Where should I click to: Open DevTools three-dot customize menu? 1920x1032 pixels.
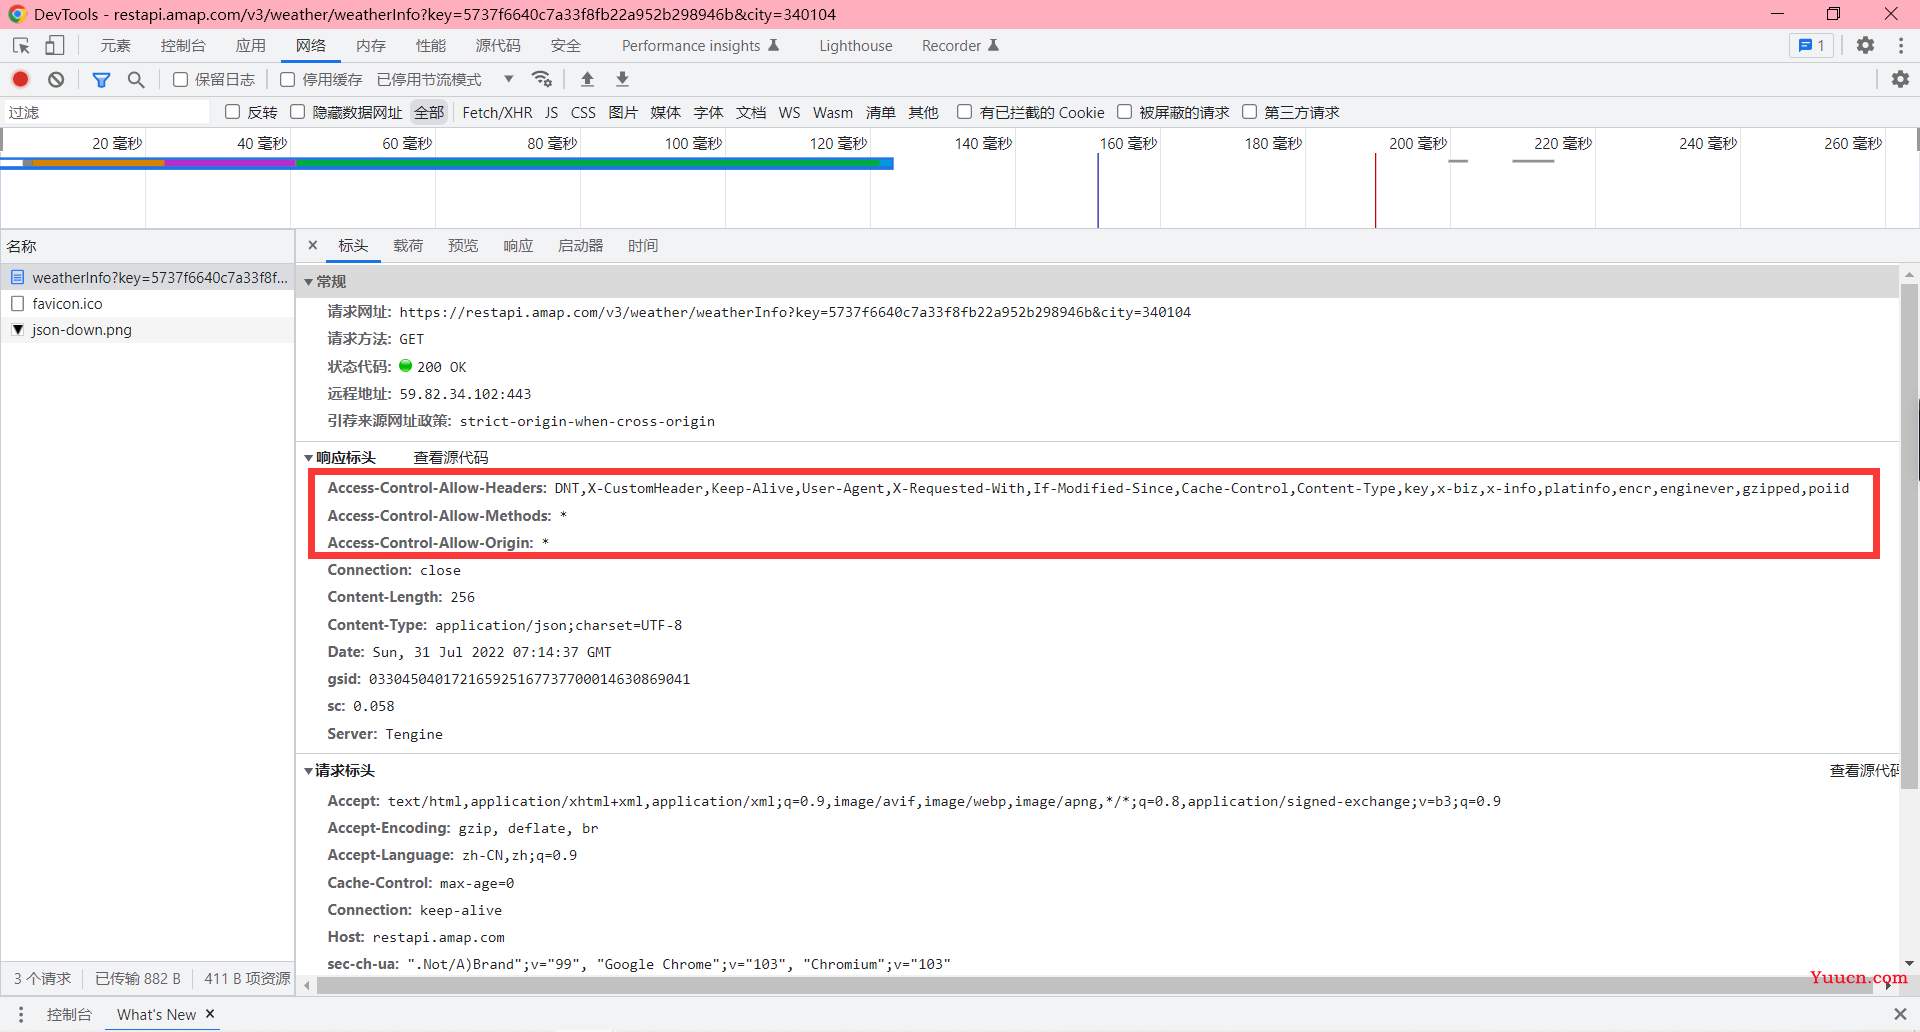1901,46
